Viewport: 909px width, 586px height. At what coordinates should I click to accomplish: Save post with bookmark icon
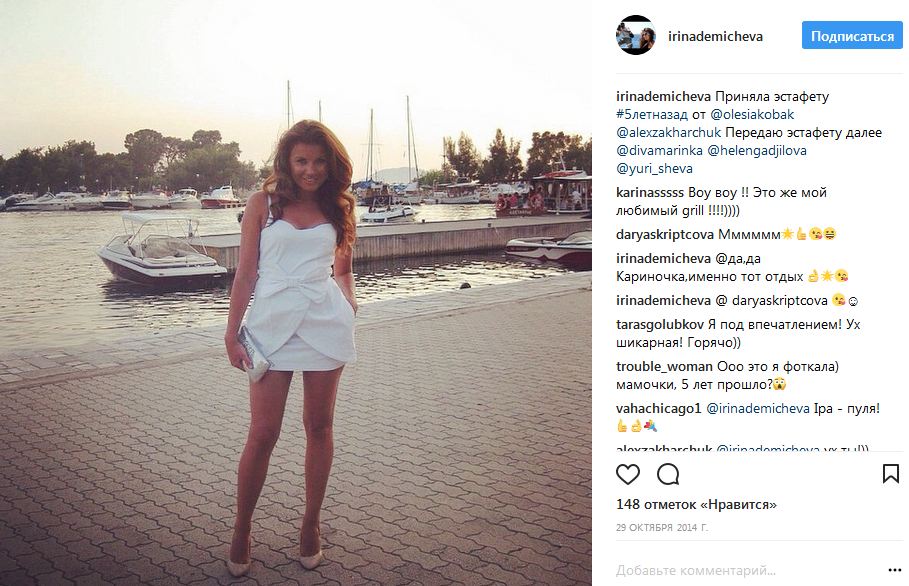pos(890,474)
